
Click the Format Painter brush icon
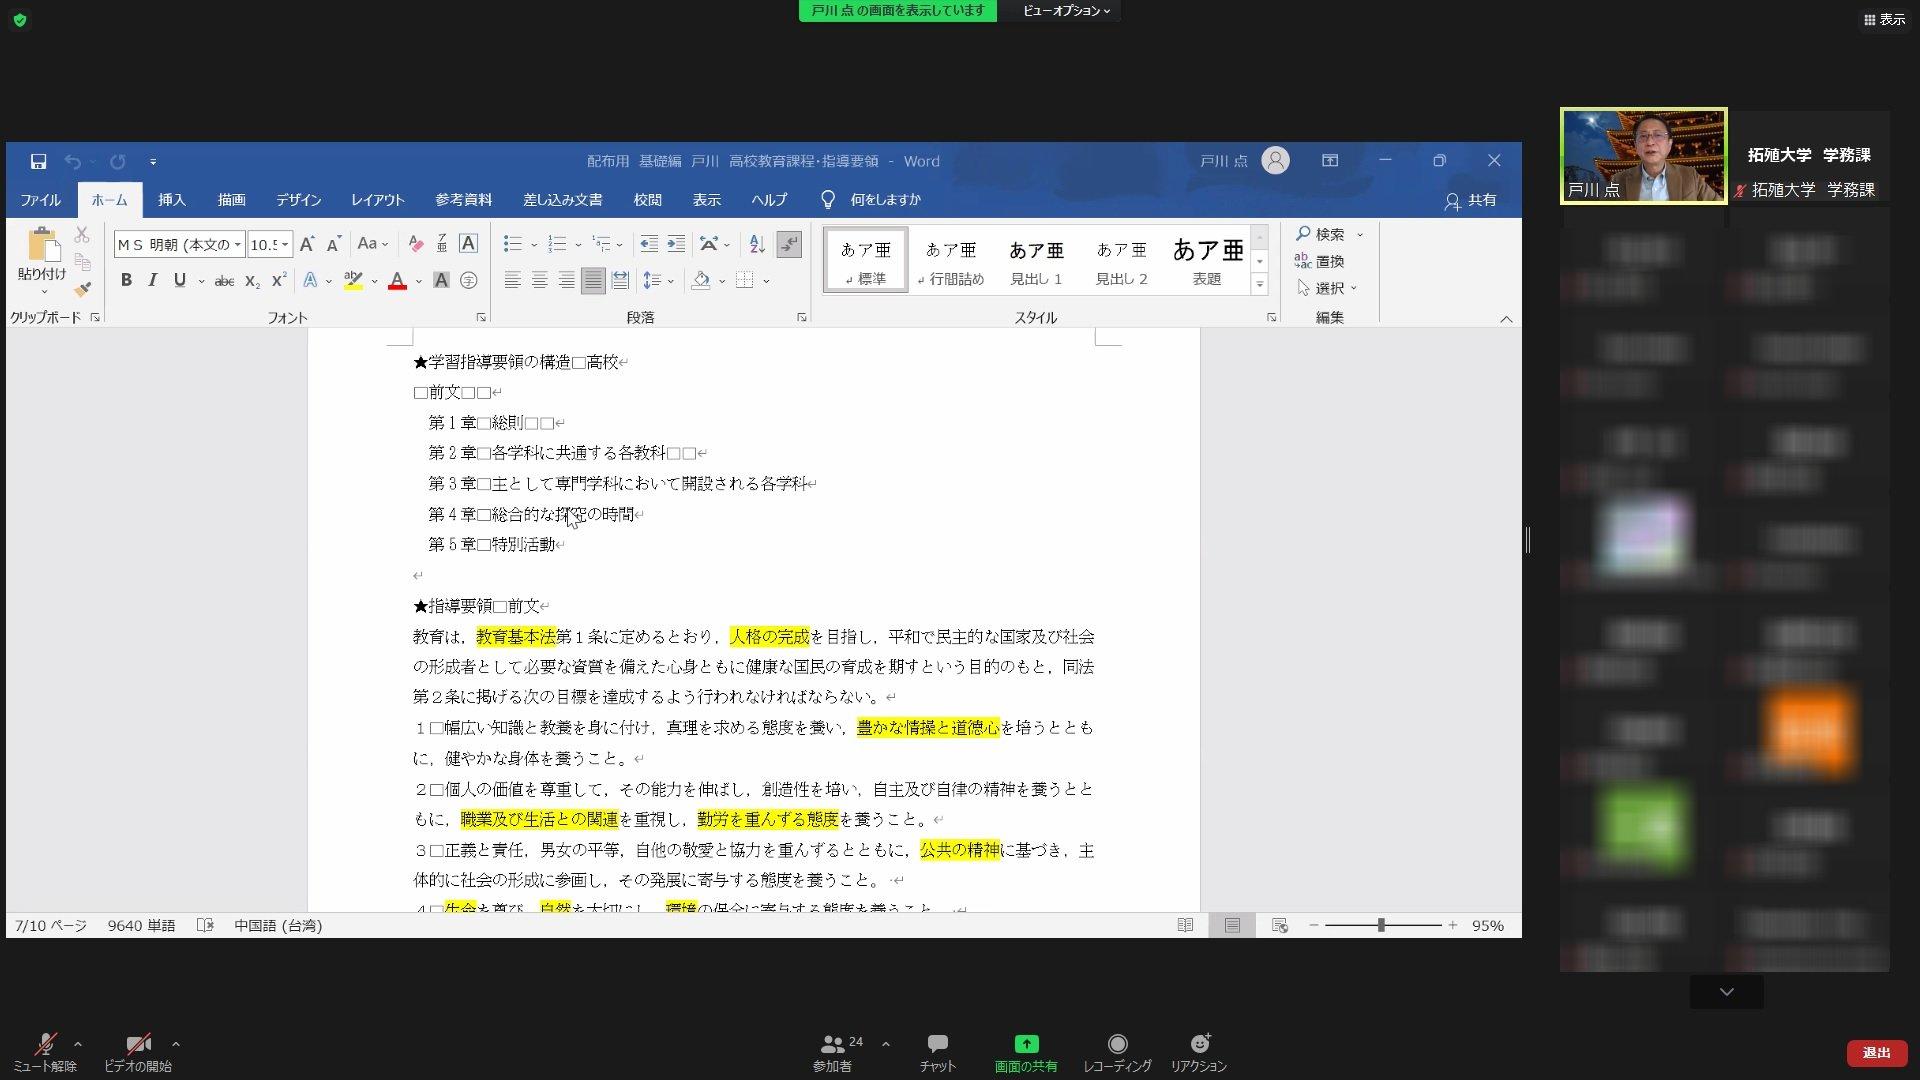click(x=82, y=289)
